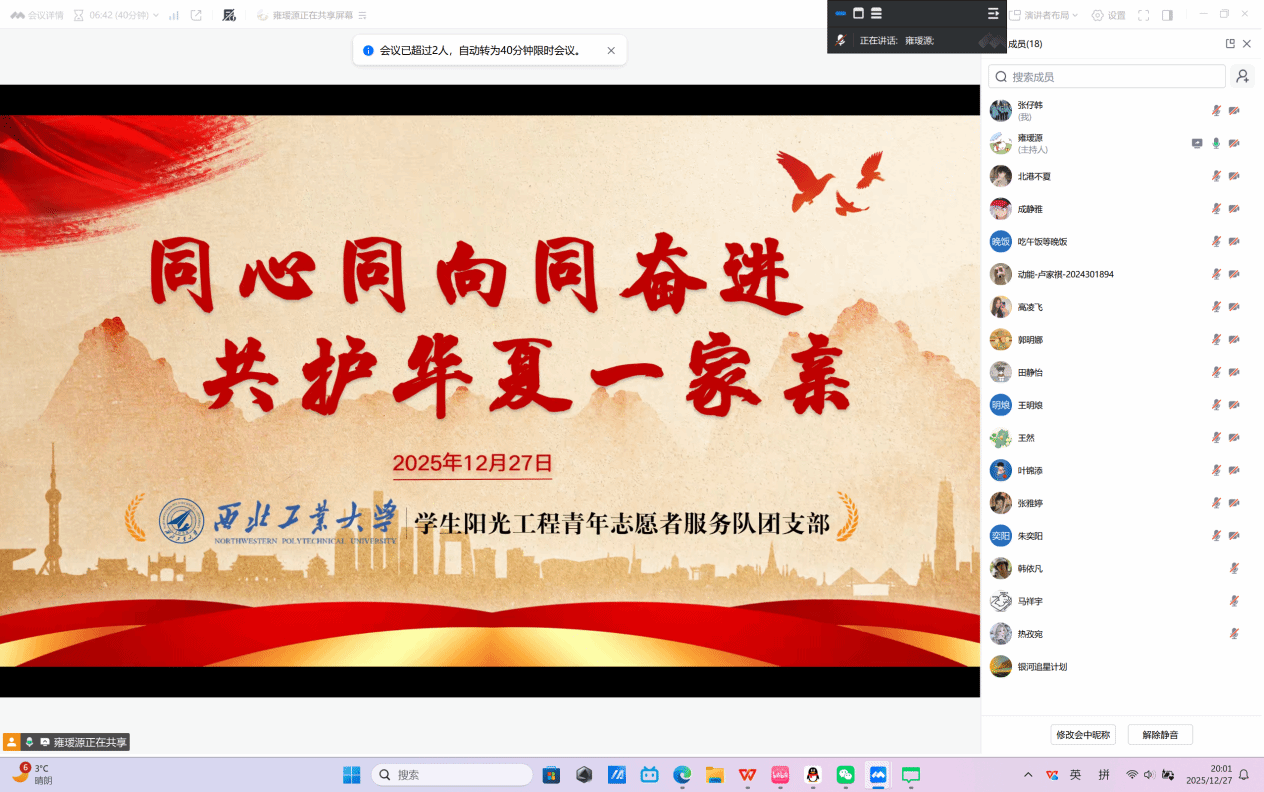Toggle muted mic icon in floating speaker bar

tap(842, 40)
